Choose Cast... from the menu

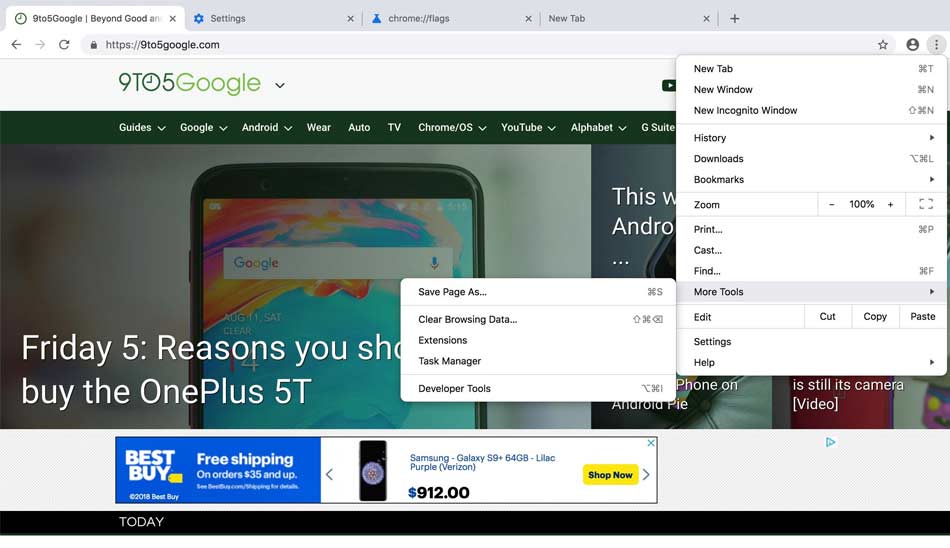[811, 250]
